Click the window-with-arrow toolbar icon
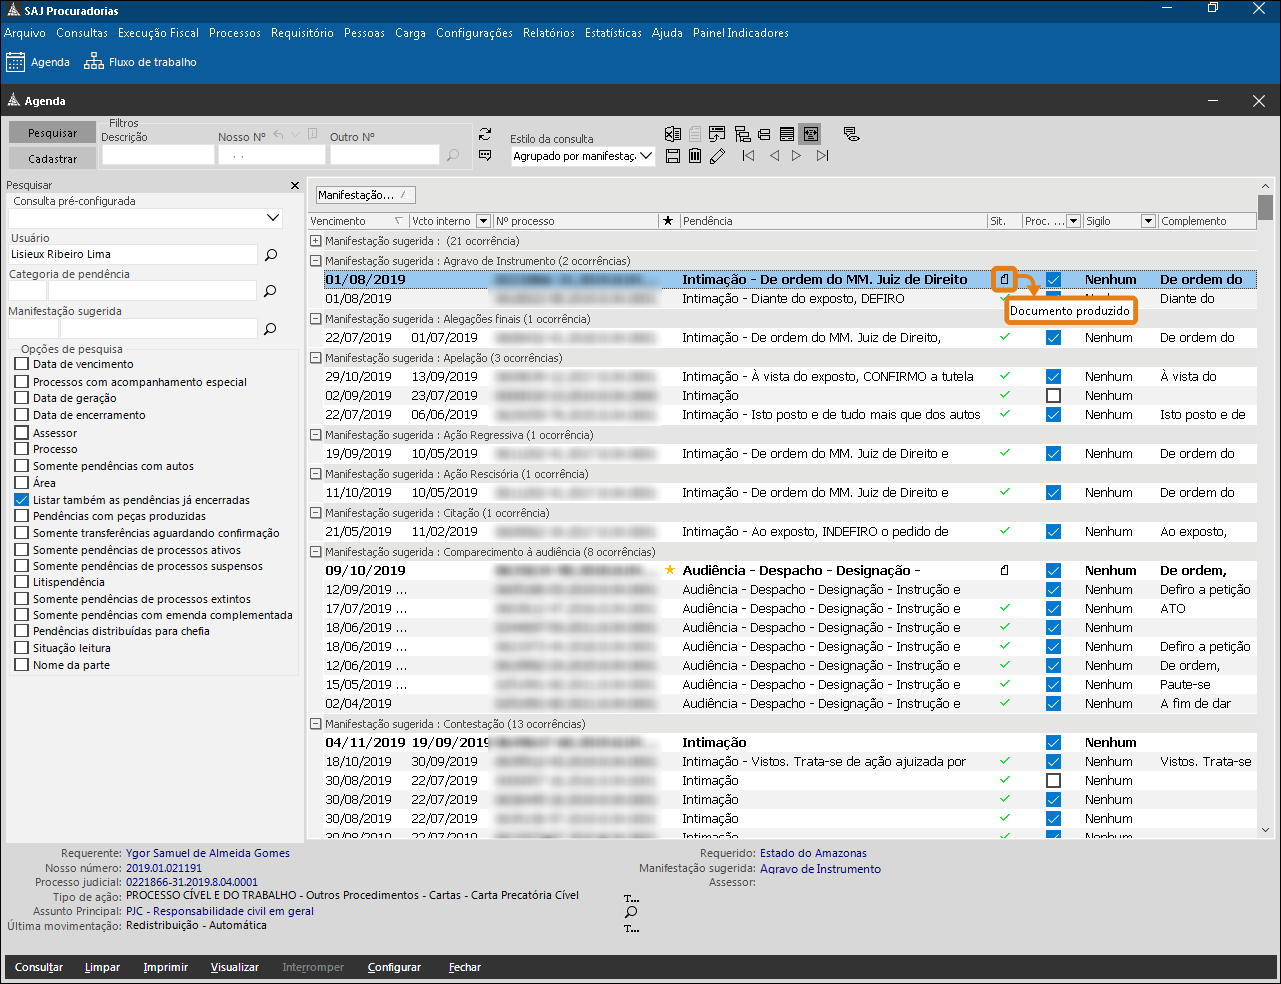This screenshot has height=984, width=1281. [x=717, y=134]
